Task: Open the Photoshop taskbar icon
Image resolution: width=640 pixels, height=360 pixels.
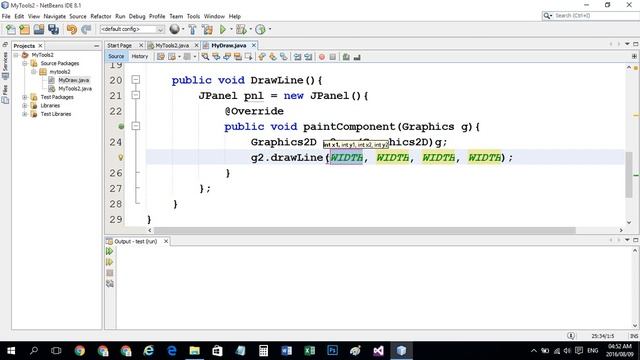Action: pos(332,351)
